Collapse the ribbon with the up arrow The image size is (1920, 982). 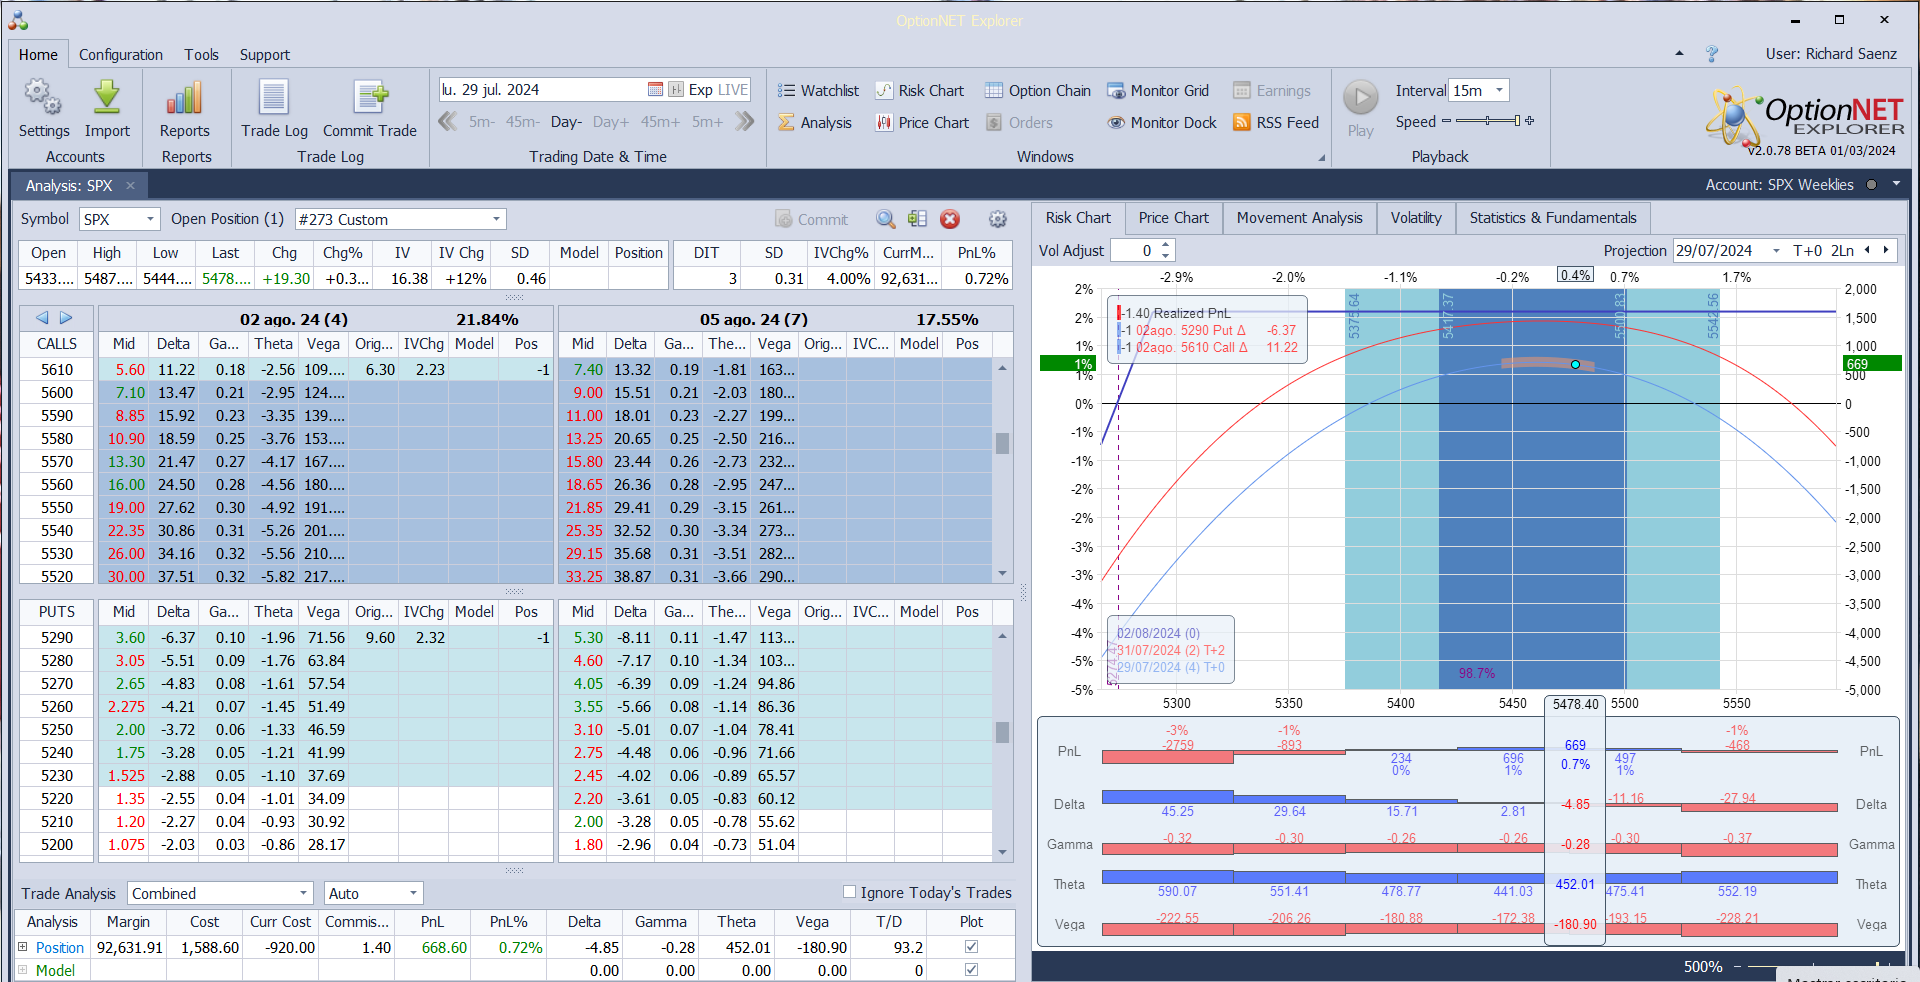click(x=1679, y=54)
